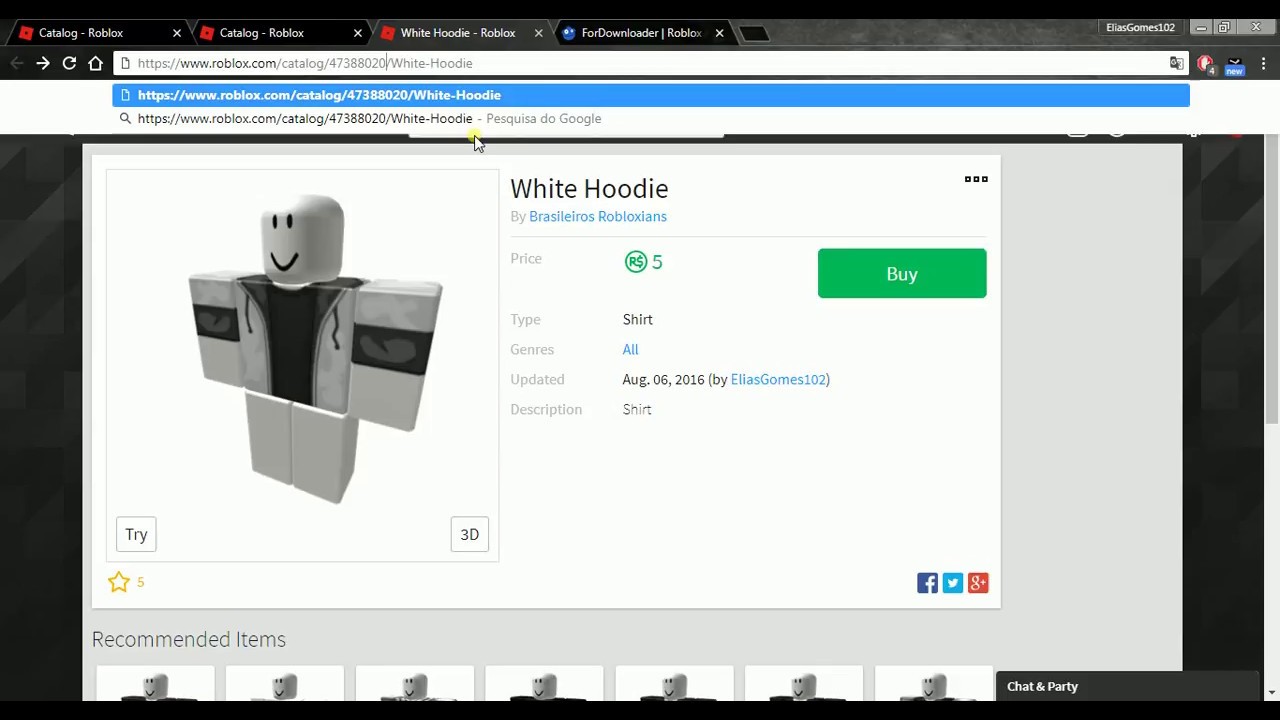The width and height of the screenshot is (1280, 720).
Task: Click the translate page icon in address bar
Action: point(1176,63)
